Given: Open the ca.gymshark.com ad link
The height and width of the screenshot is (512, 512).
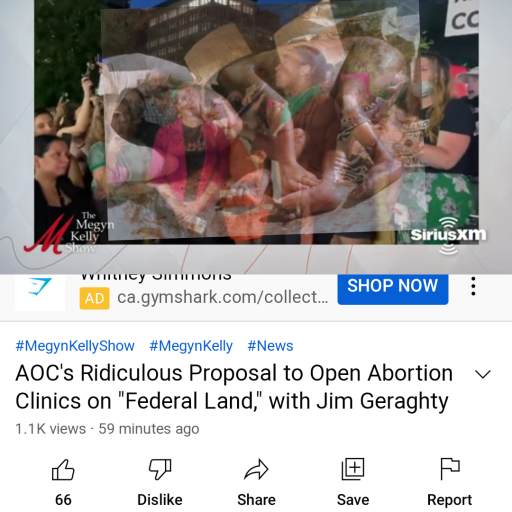Looking at the screenshot, I should (223, 297).
